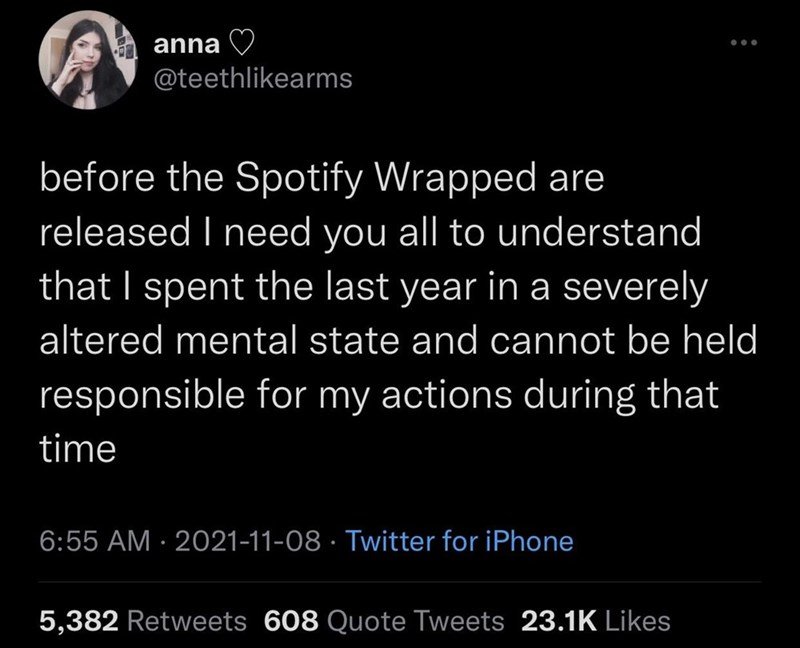
Task: Click the 6:55 AM timestamp
Action: (x=95, y=541)
